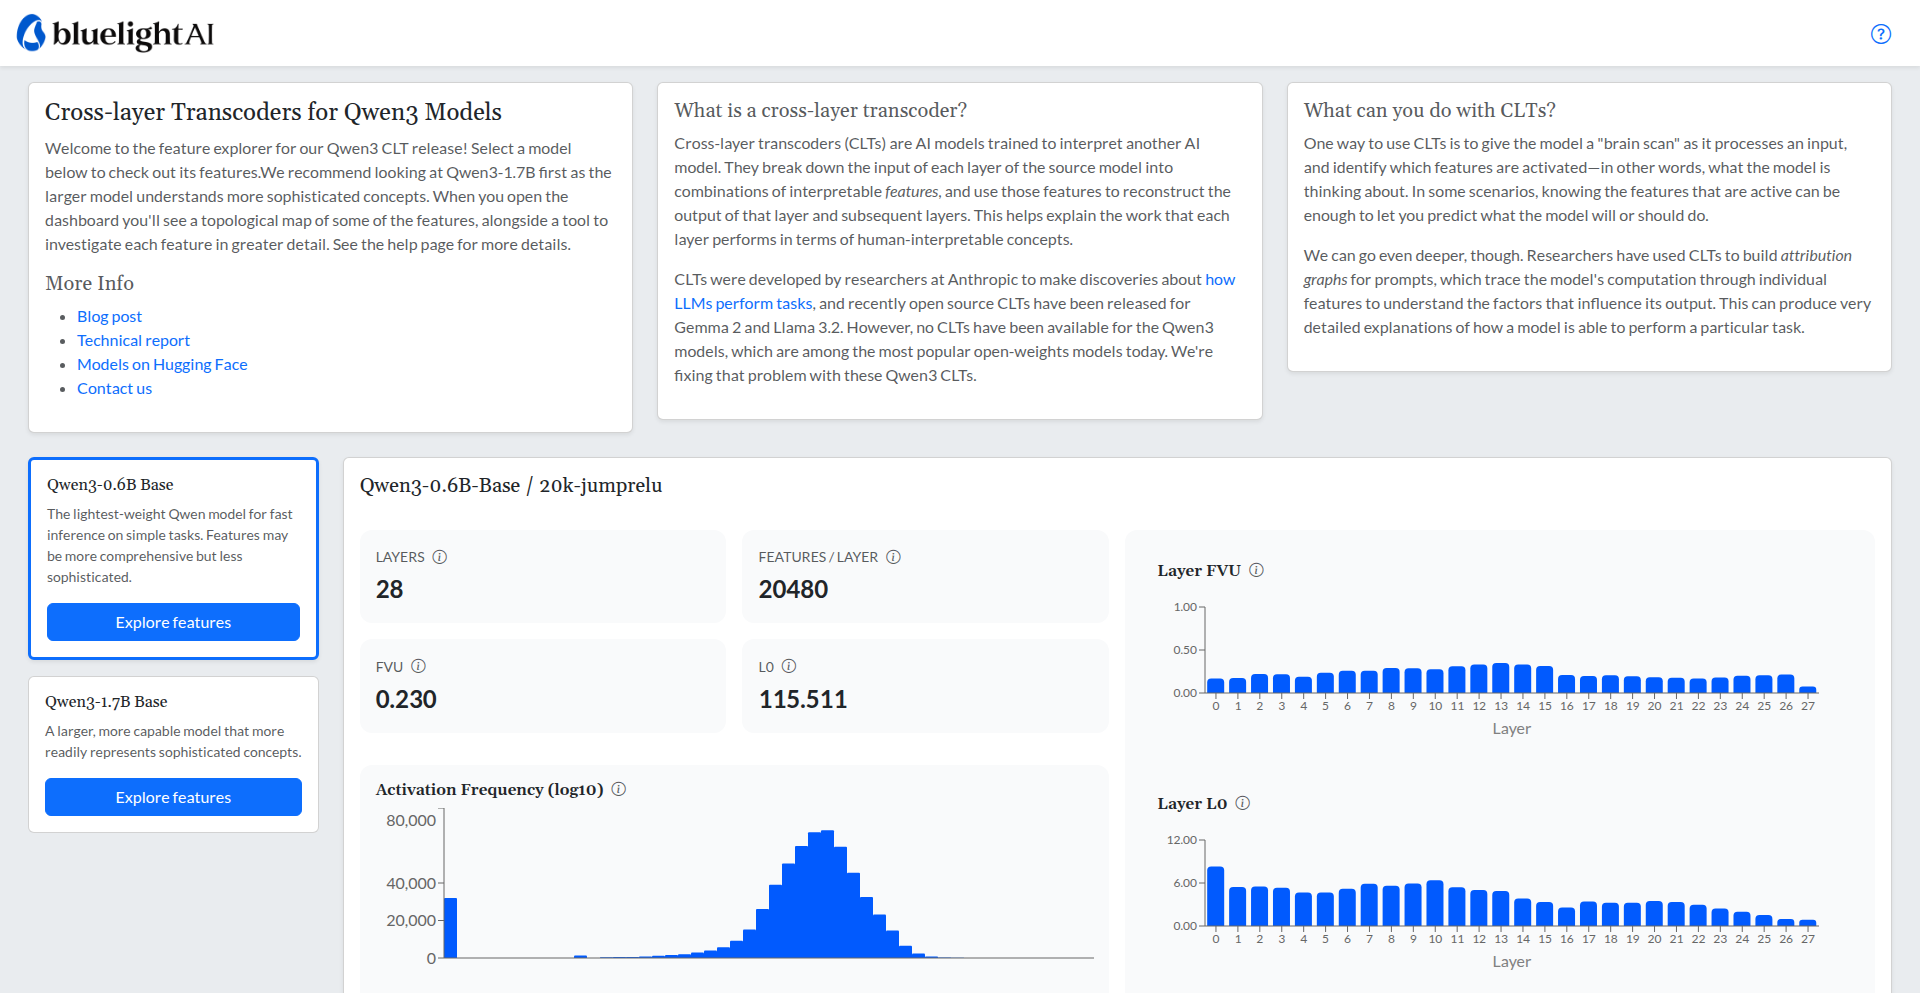Click the help question mark icon

[1880, 34]
